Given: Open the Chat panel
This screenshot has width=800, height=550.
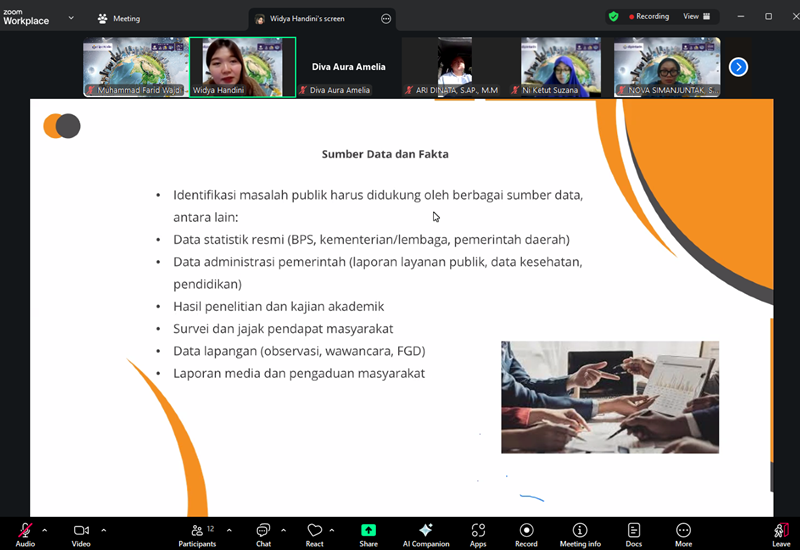Looking at the screenshot, I should (x=263, y=534).
